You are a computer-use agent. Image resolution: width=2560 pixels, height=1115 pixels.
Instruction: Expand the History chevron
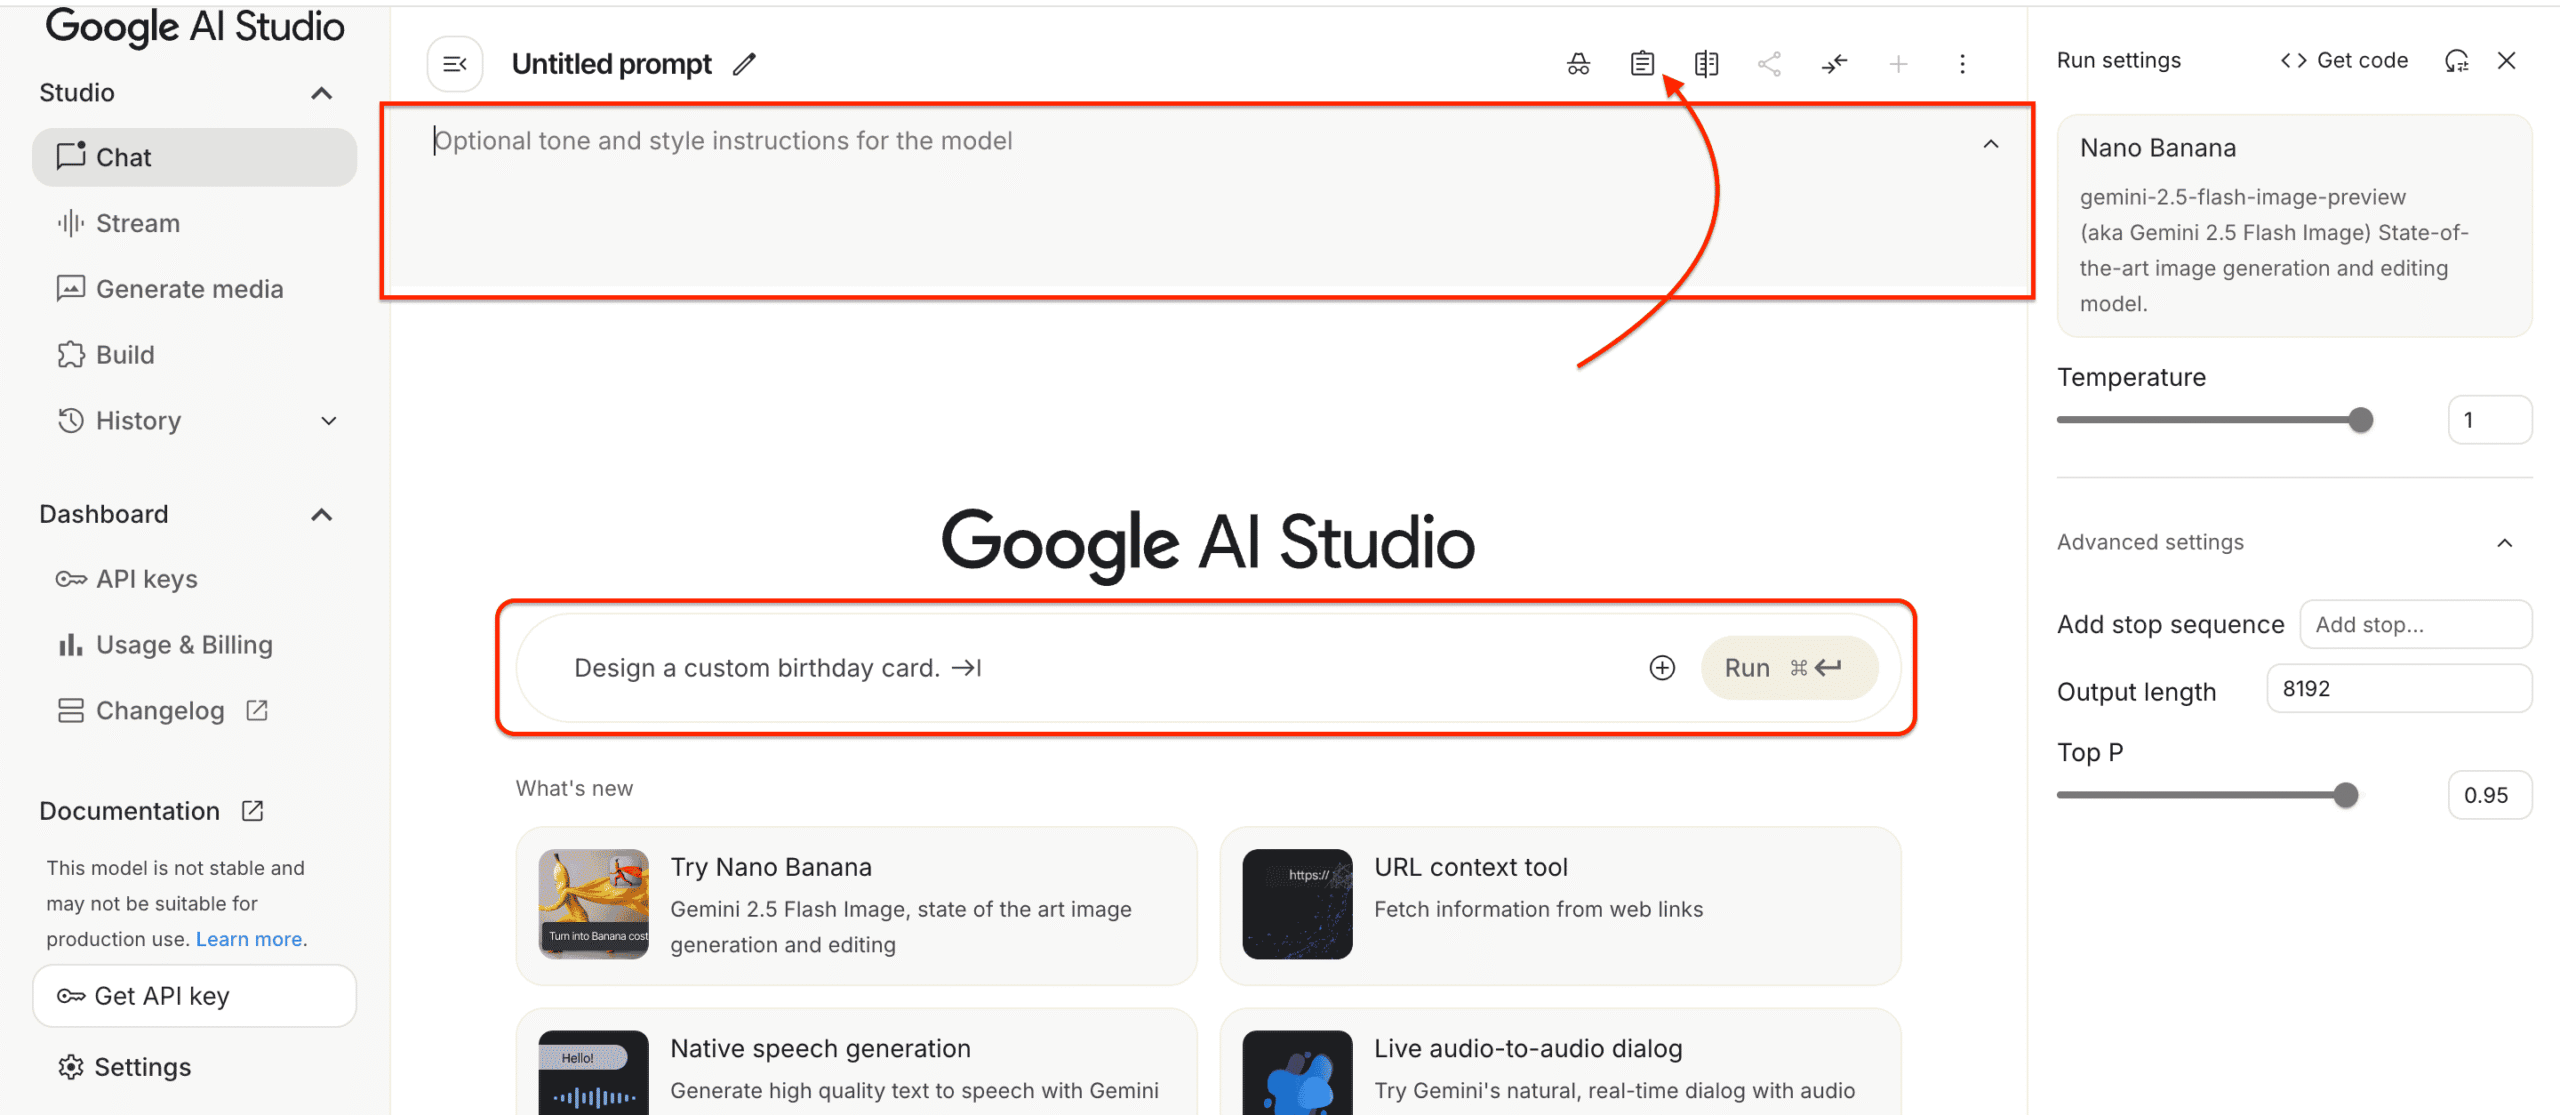[328, 421]
